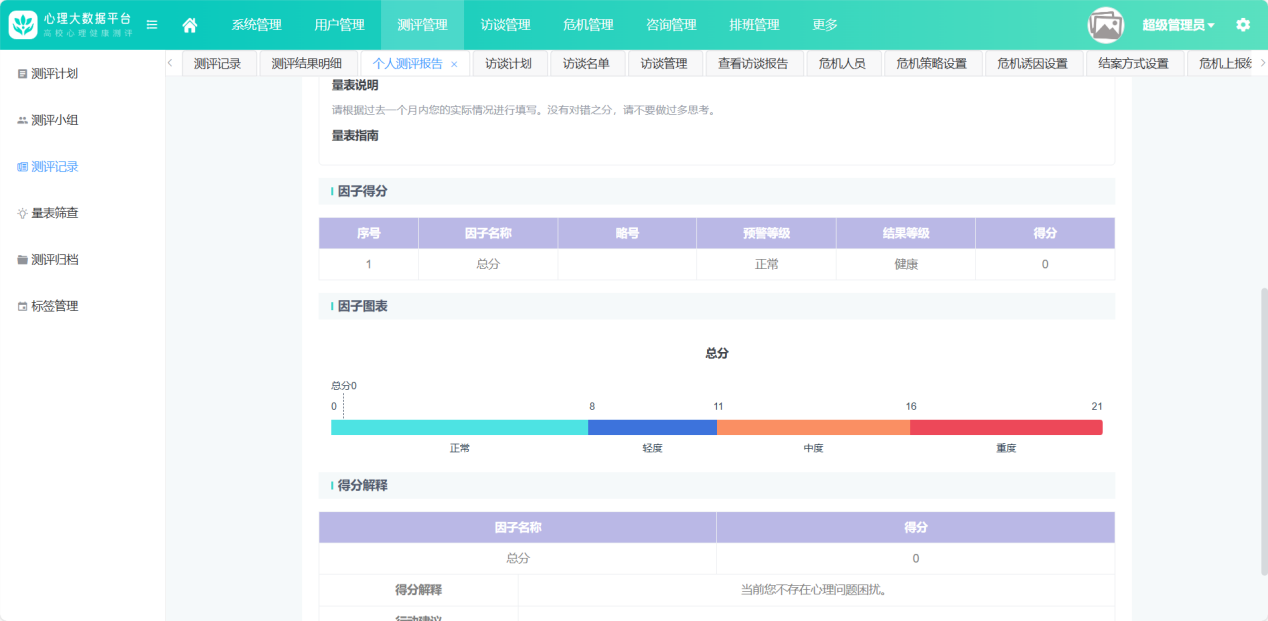Close the 个人测评报告 tab
Screen dimensions: 1268x621
454,64
